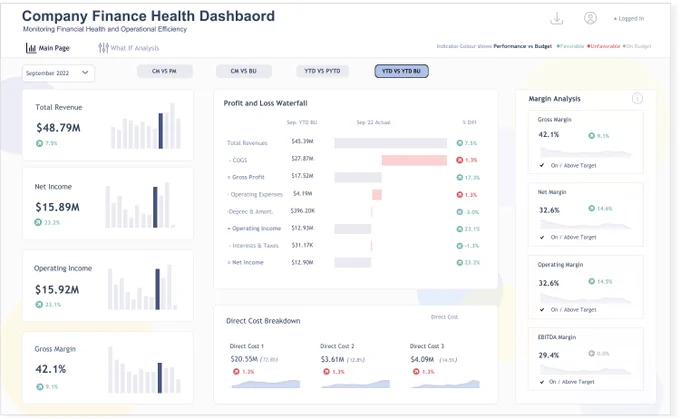Click the Favorable legend label
Screen dimensions: 680x419
(572, 46)
